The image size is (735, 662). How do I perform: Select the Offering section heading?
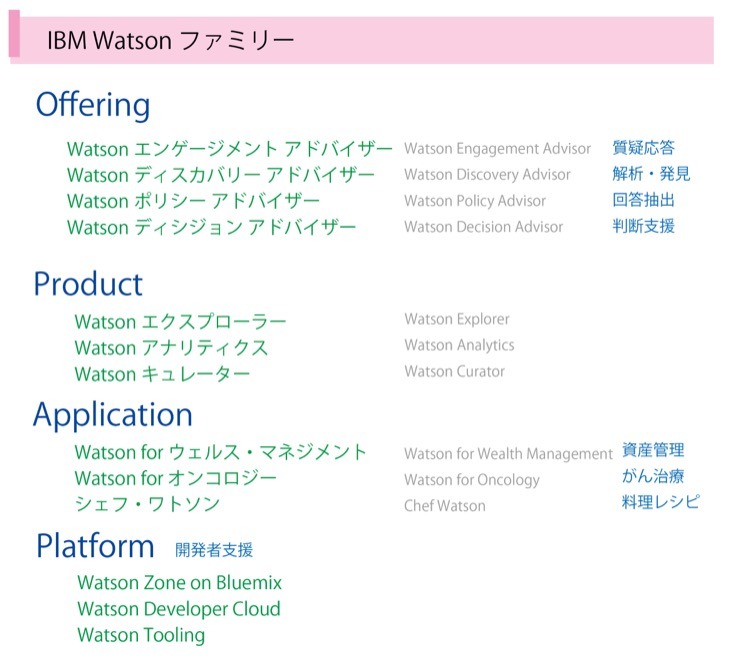click(x=93, y=105)
